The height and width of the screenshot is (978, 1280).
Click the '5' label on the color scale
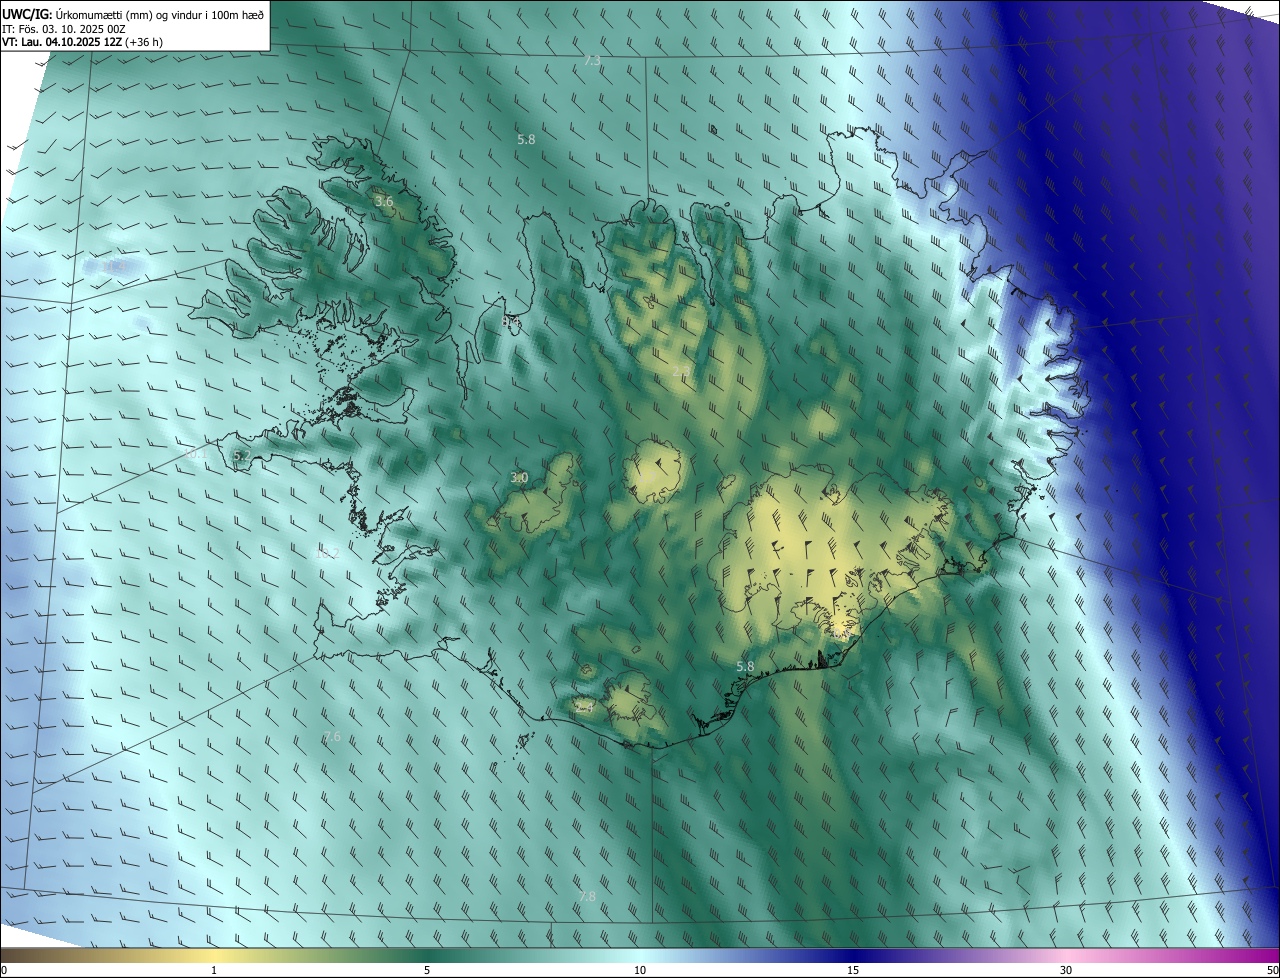click(x=427, y=970)
